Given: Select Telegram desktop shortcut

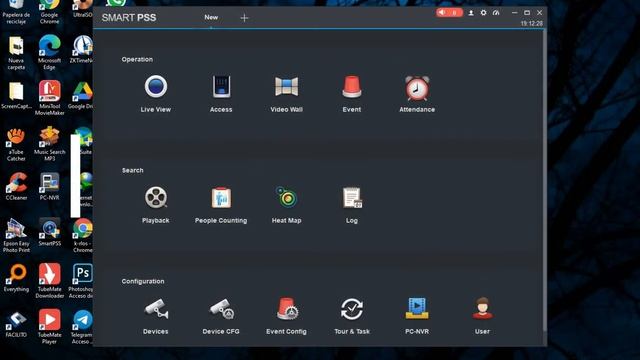Looking at the screenshot, I should pos(82,327).
